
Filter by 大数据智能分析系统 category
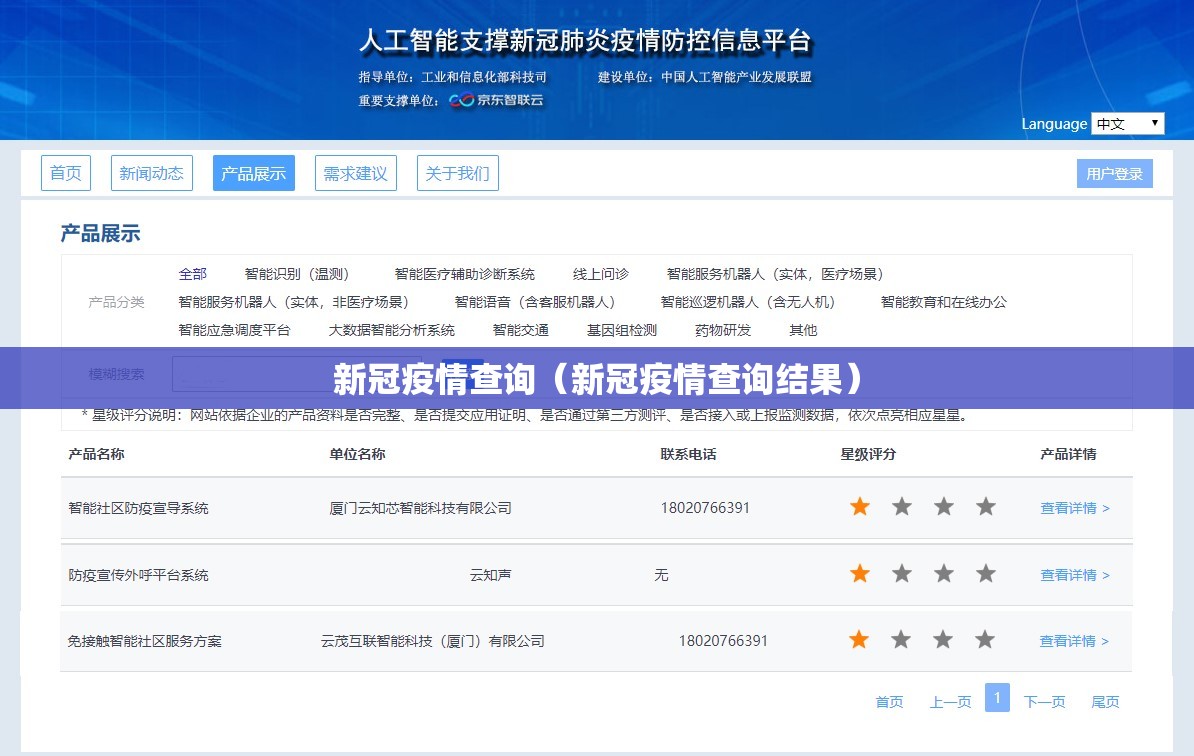pos(391,330)
